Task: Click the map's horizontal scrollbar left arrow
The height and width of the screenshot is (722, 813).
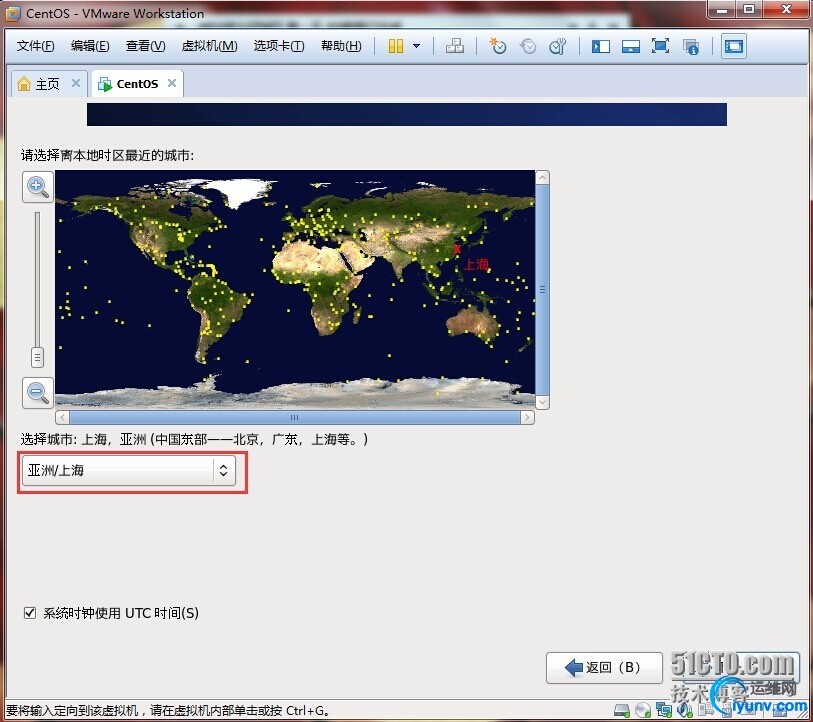Action: 62,418
